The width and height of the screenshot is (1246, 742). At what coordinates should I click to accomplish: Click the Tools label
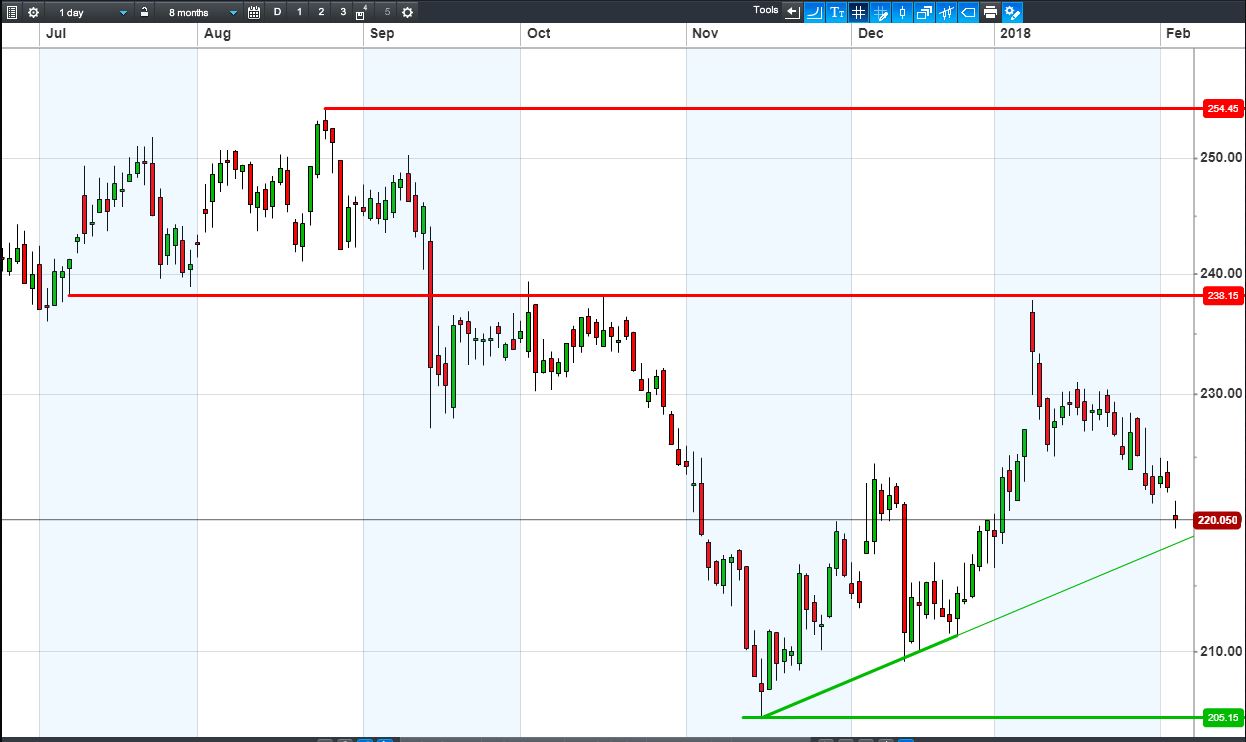coord(766,10)
